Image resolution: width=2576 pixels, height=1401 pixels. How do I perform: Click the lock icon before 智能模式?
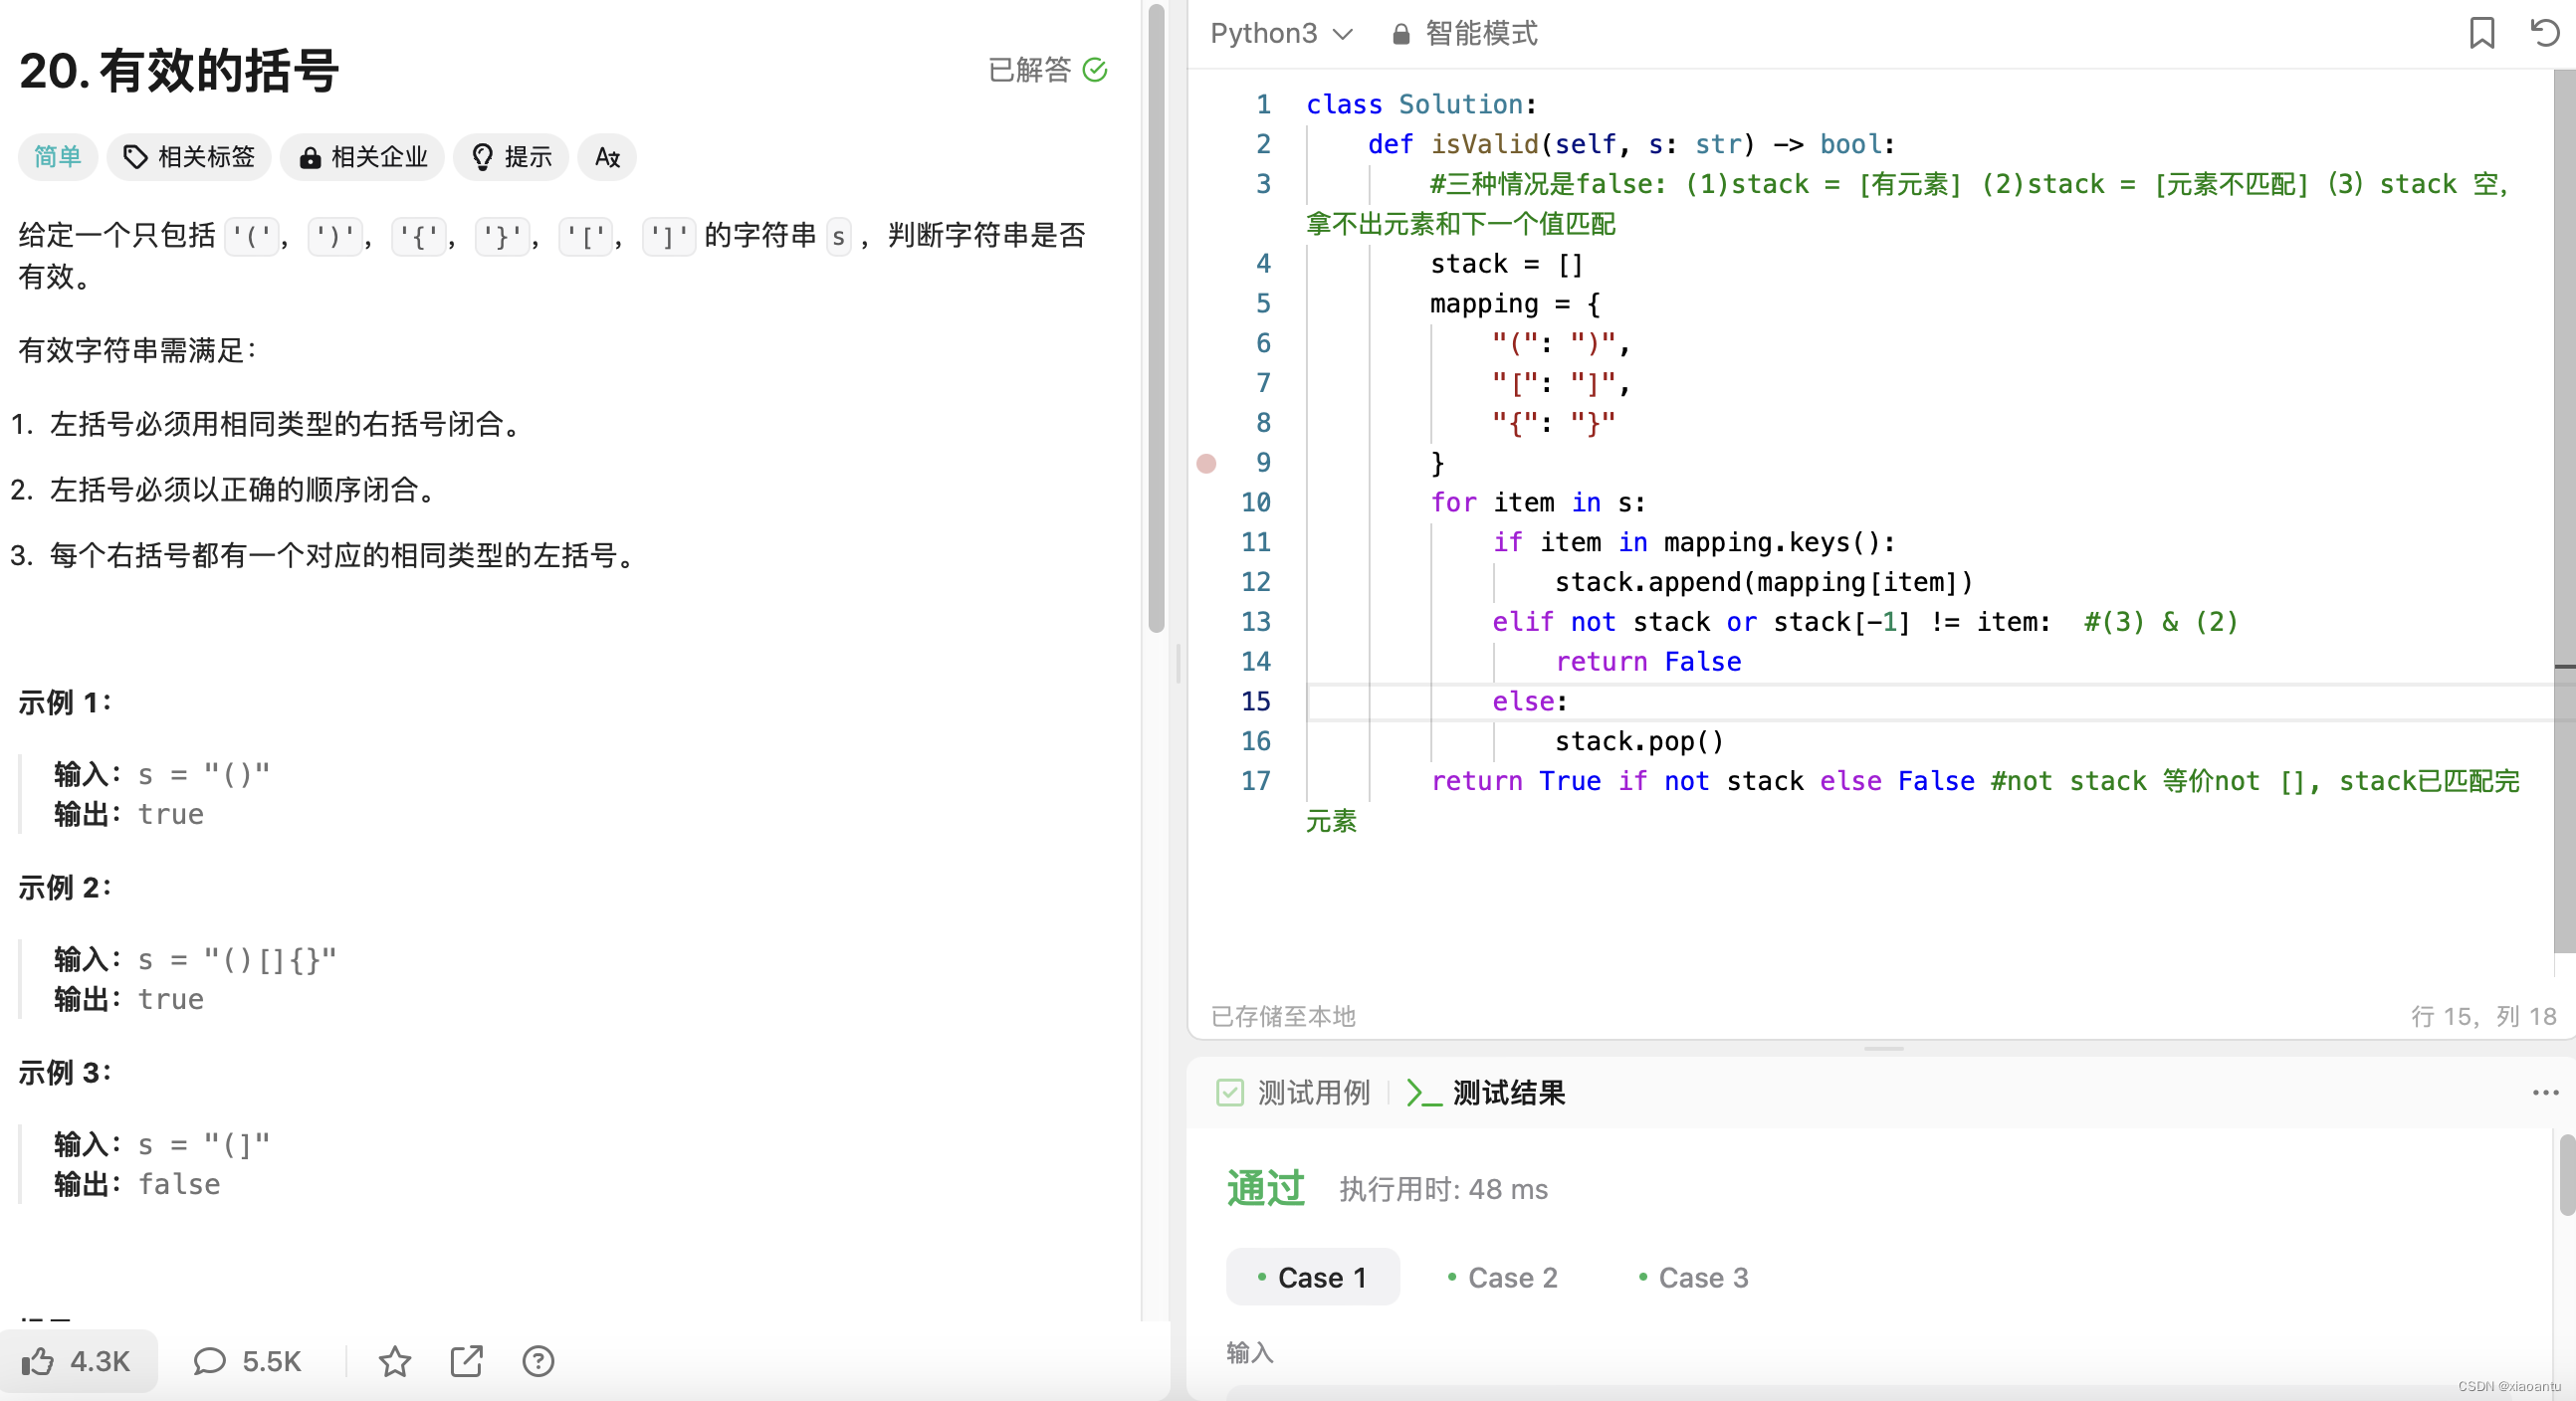click(1401, 34)
